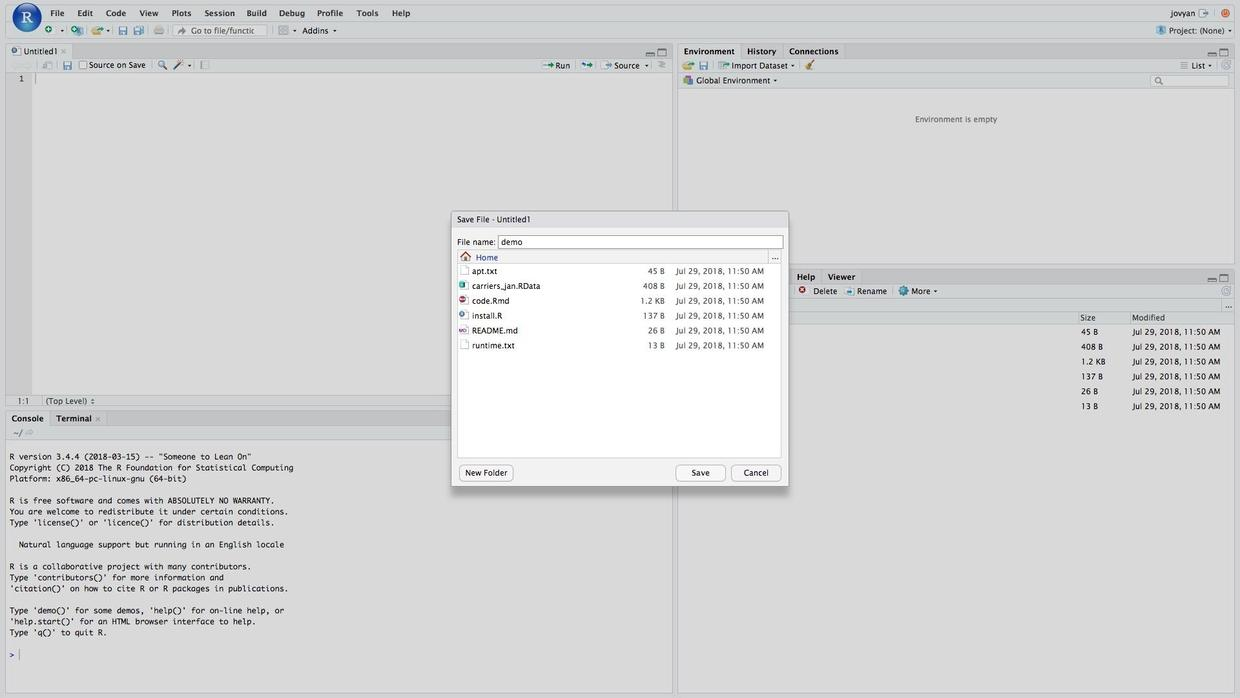This screenshot has height=698, width=1240.
Task: Click the Home folder icon in the Save dialog
Action: pos(465,257)
